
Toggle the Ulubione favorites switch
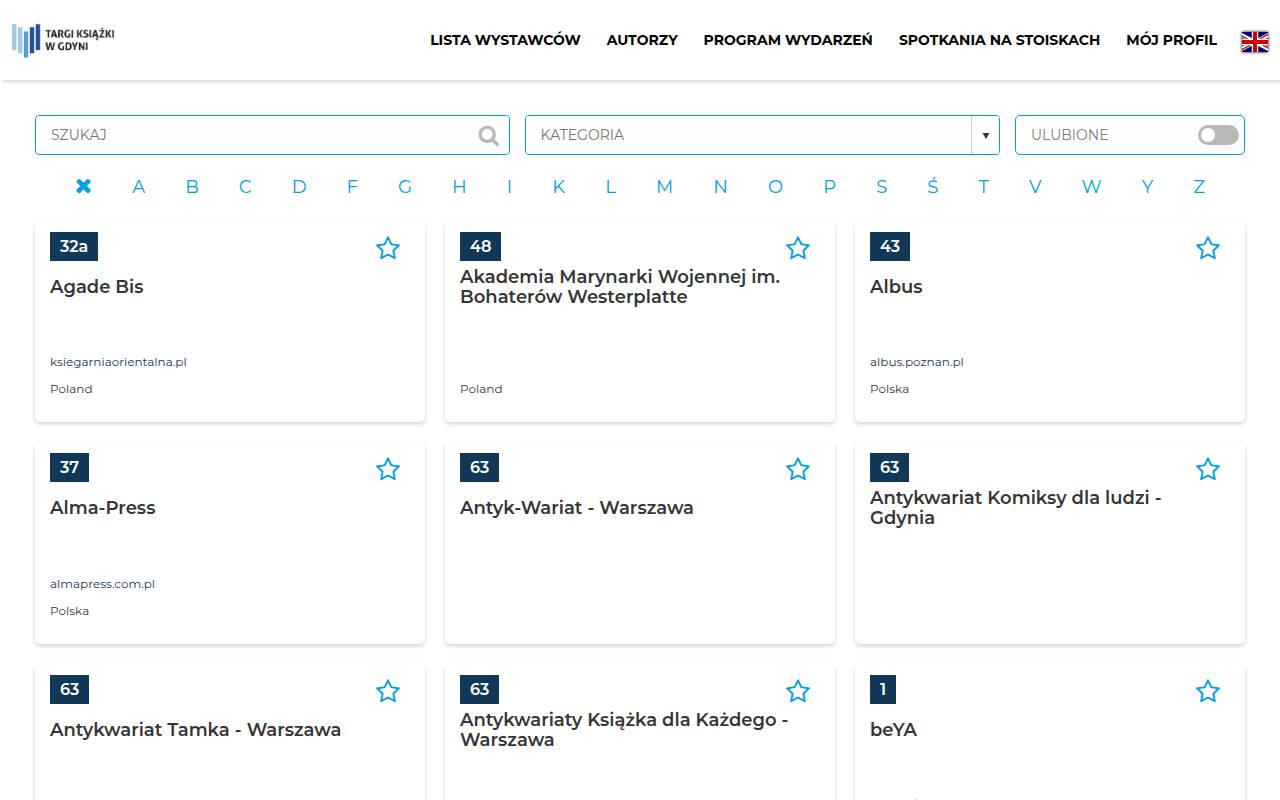click(1218, 135)
